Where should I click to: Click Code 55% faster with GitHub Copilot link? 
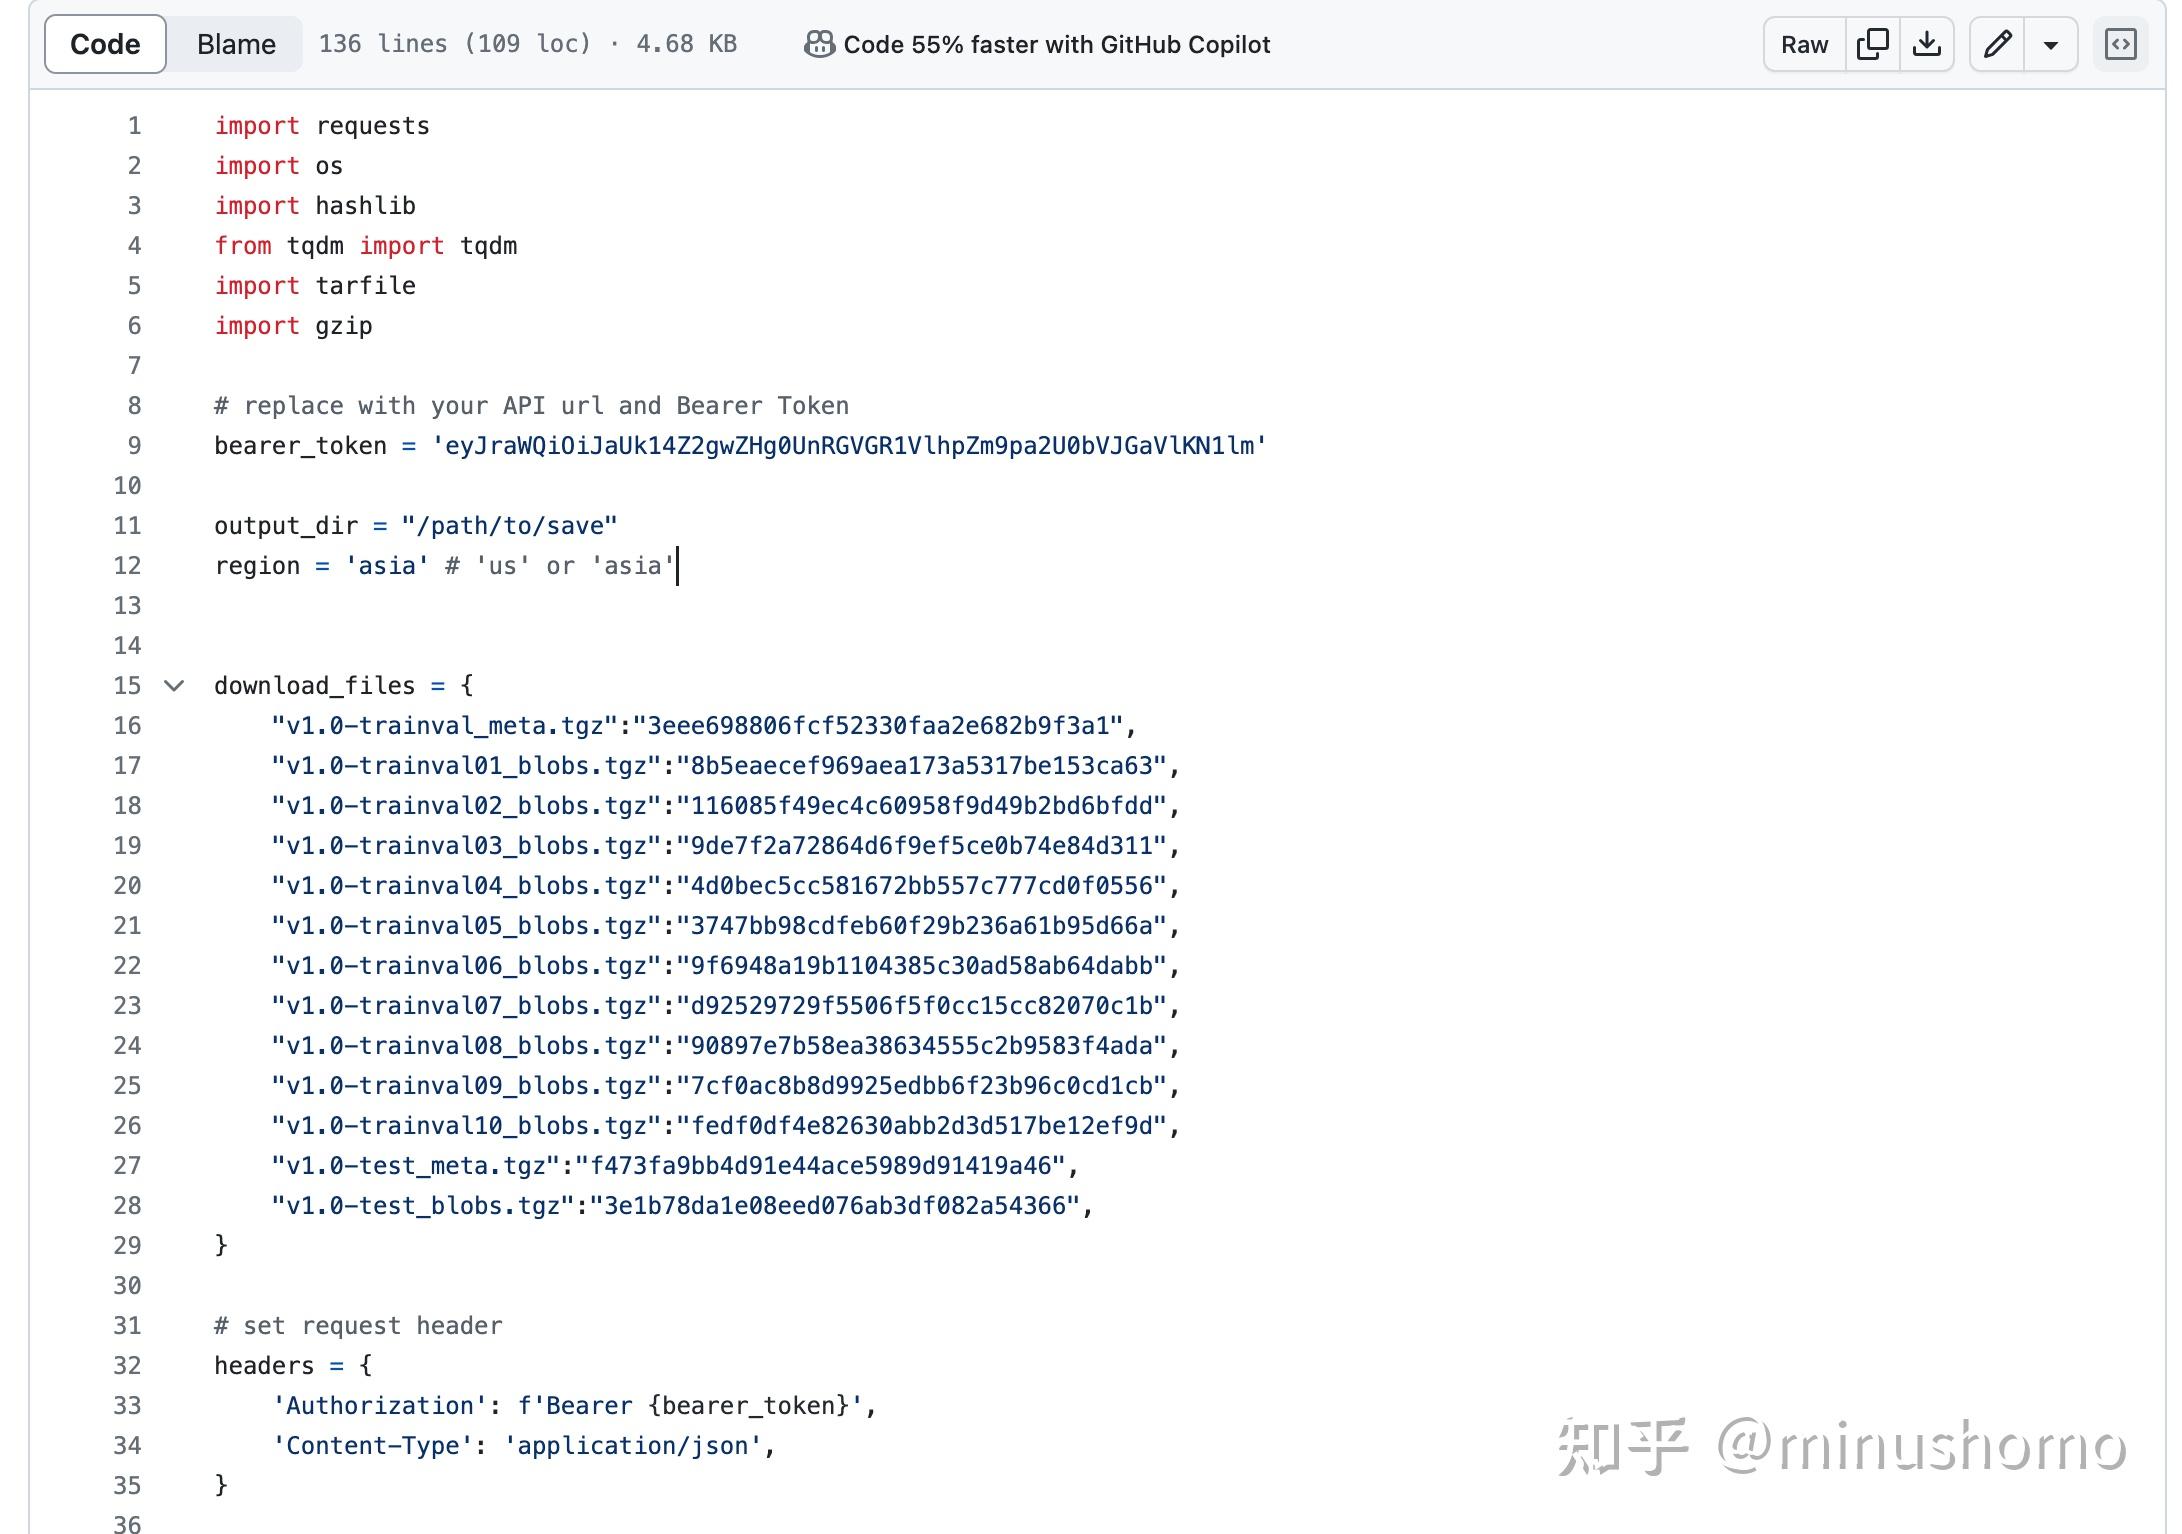point(1056,44)
